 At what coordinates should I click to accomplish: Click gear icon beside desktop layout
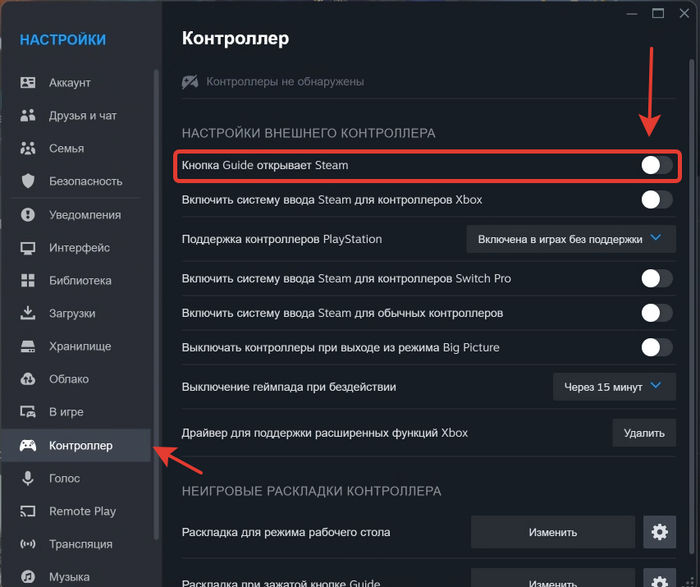659,532
